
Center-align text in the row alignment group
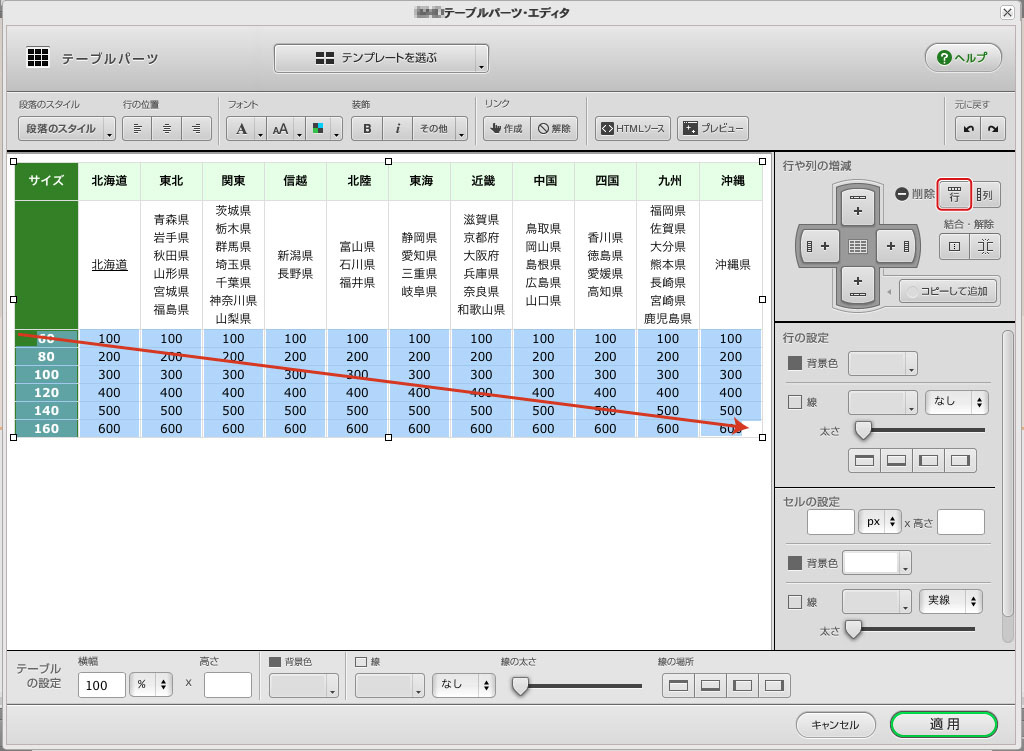[167, 129]
